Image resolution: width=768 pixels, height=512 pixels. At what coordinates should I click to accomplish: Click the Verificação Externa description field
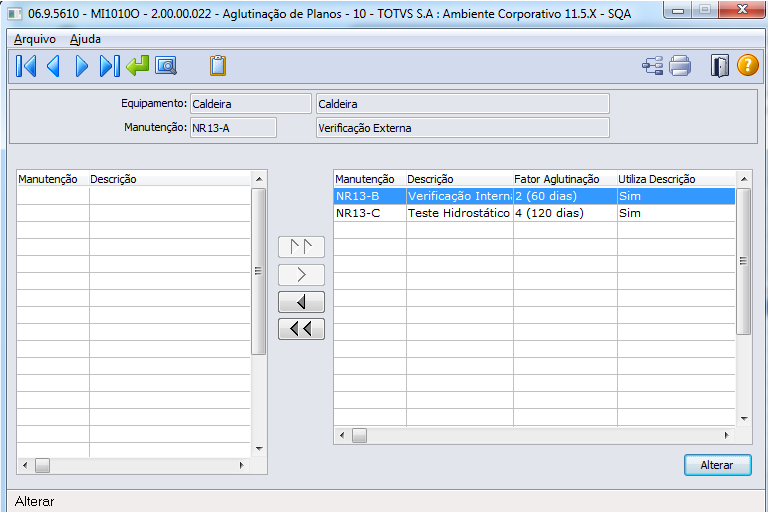click(x=463, y=128)
